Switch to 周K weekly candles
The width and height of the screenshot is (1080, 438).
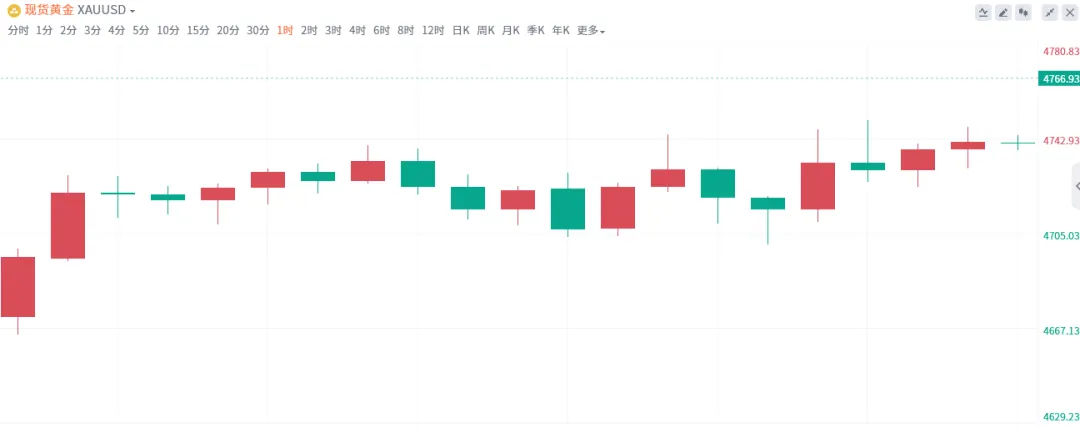[x=486, y=31]
